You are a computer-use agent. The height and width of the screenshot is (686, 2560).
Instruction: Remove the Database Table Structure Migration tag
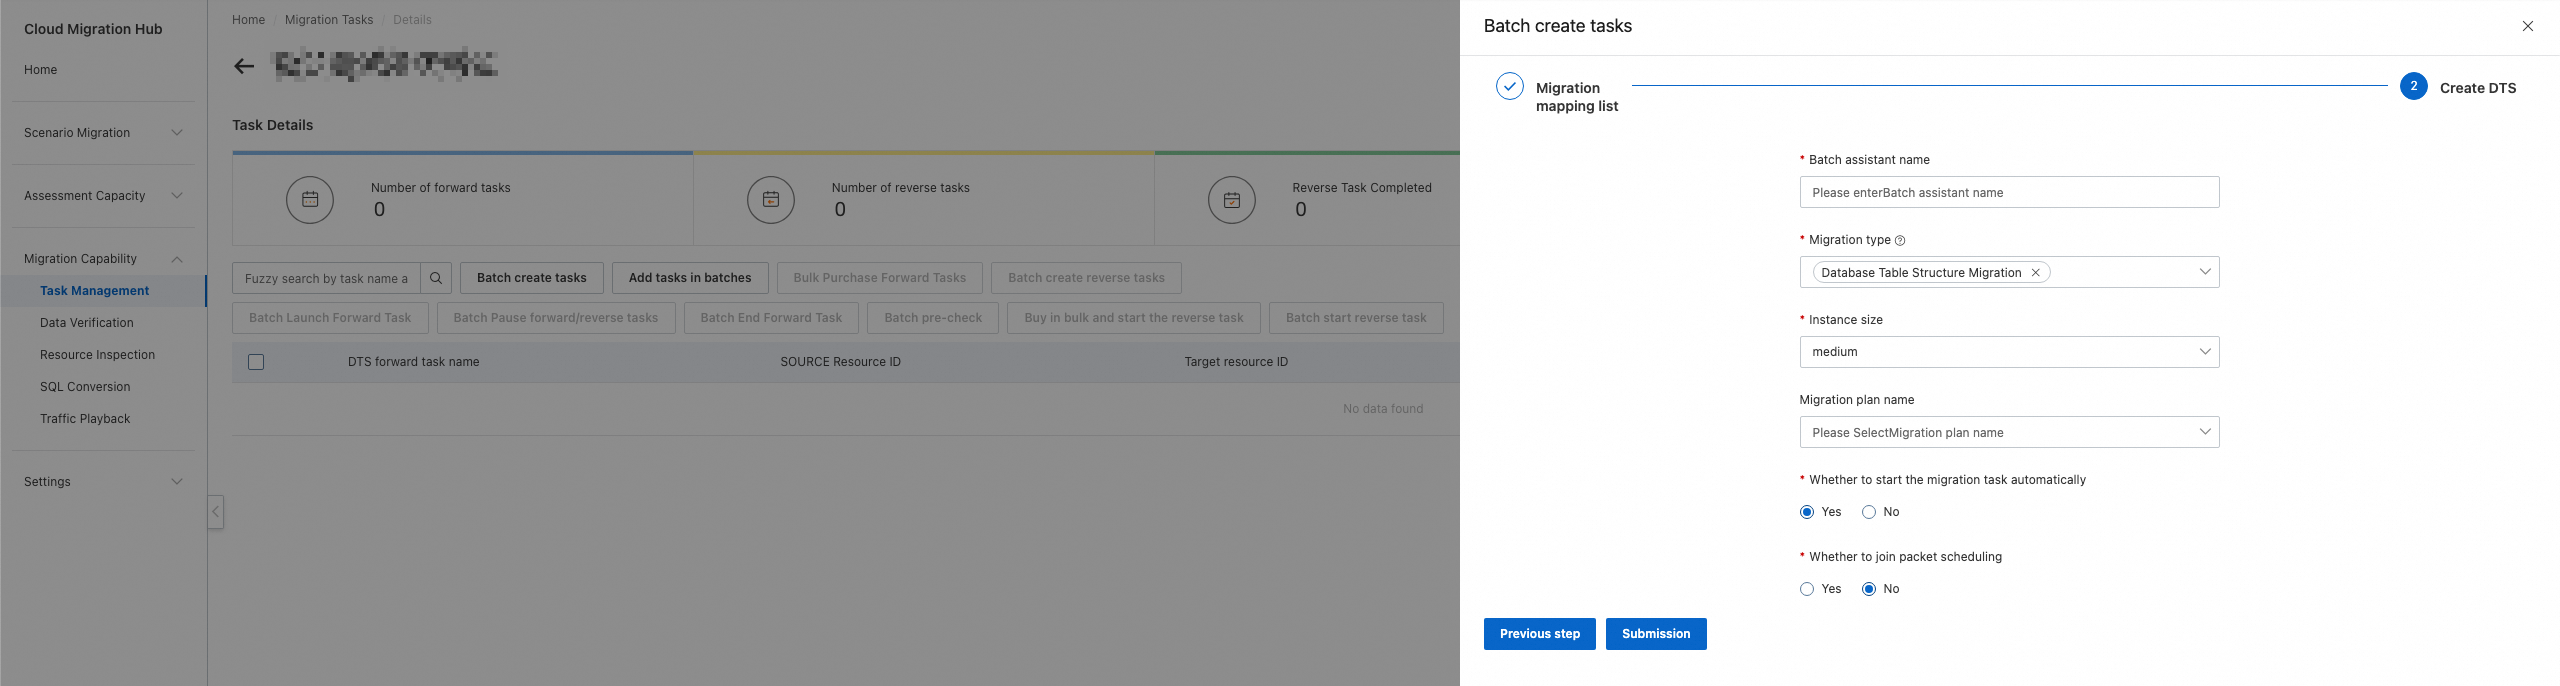pos(2035,272)
